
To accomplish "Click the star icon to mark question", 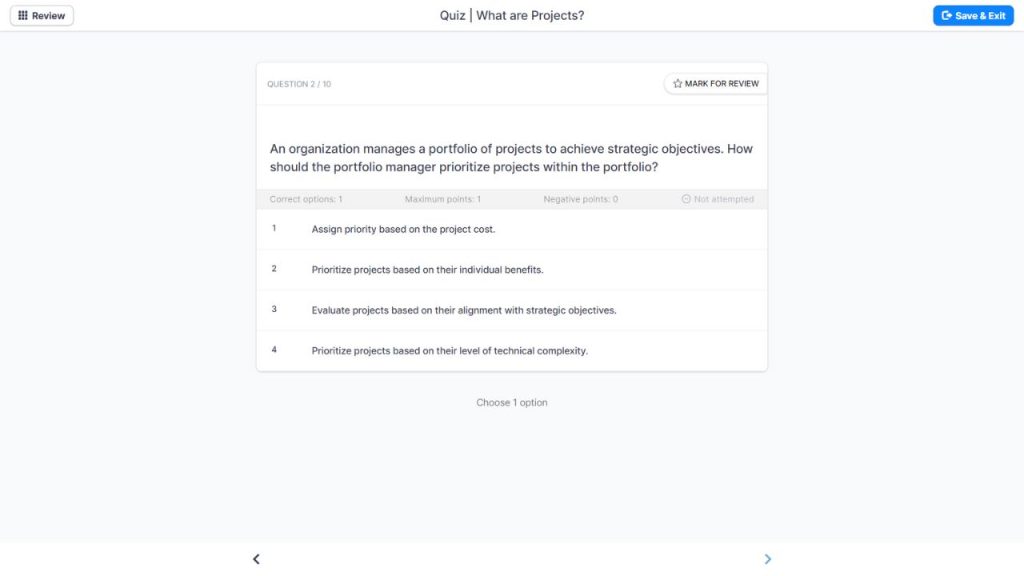I will pyautogui.click(x=676, y=83).
